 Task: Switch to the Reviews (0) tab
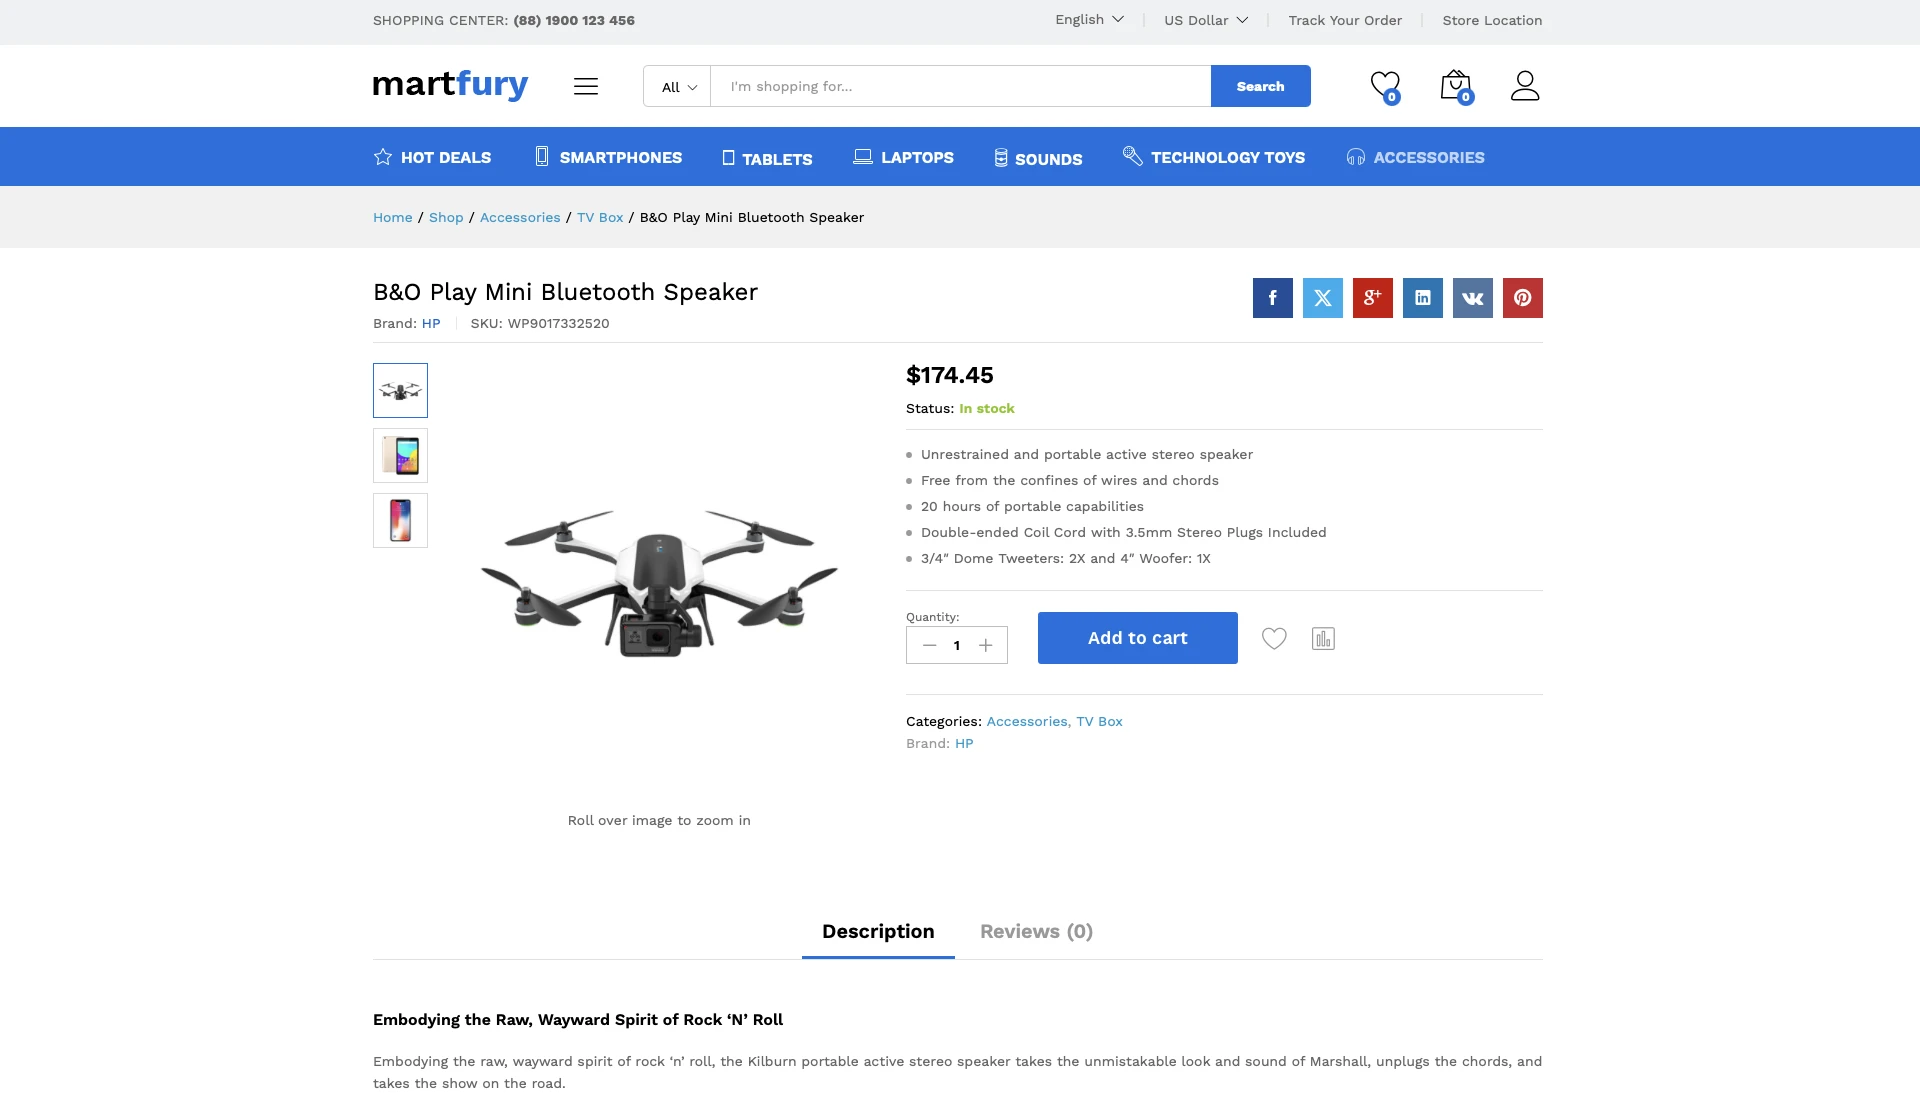(x=1036, y=931)
